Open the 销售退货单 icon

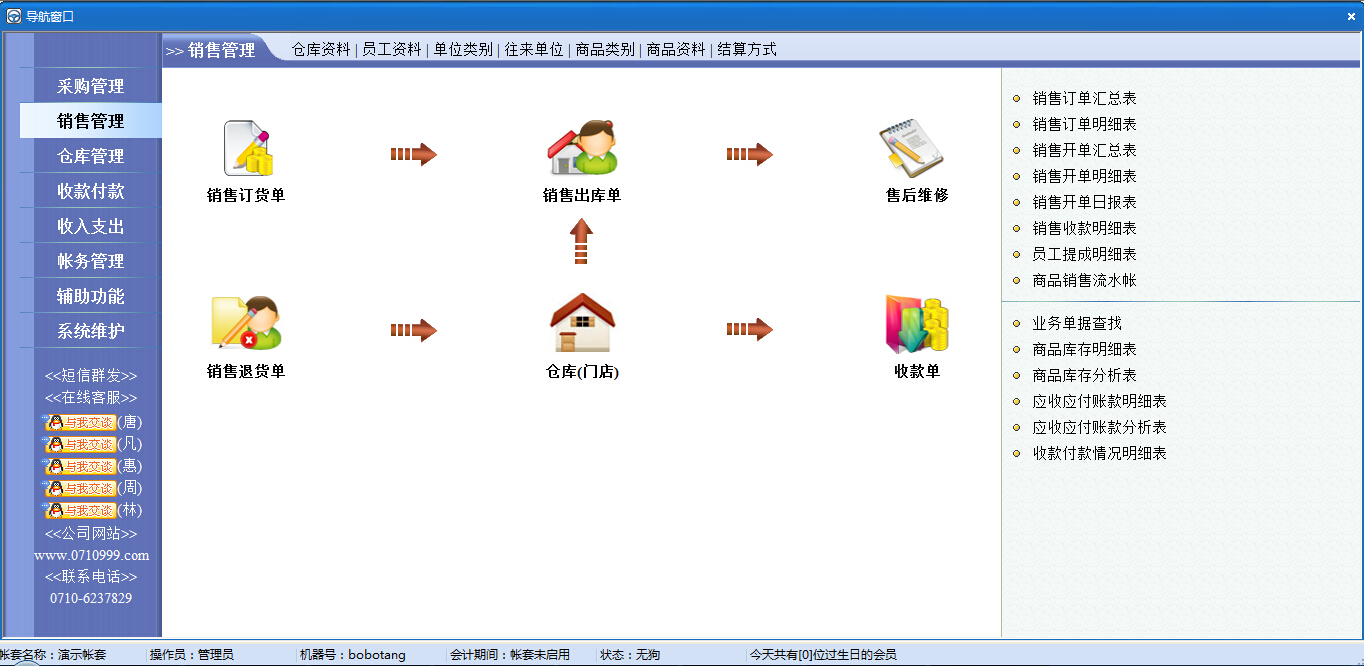click(247, 322)
